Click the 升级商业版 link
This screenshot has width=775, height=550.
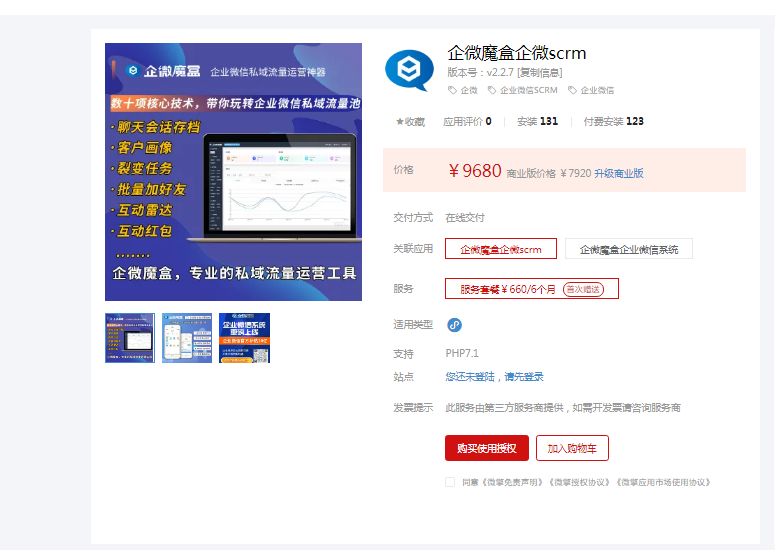point(618,173)
